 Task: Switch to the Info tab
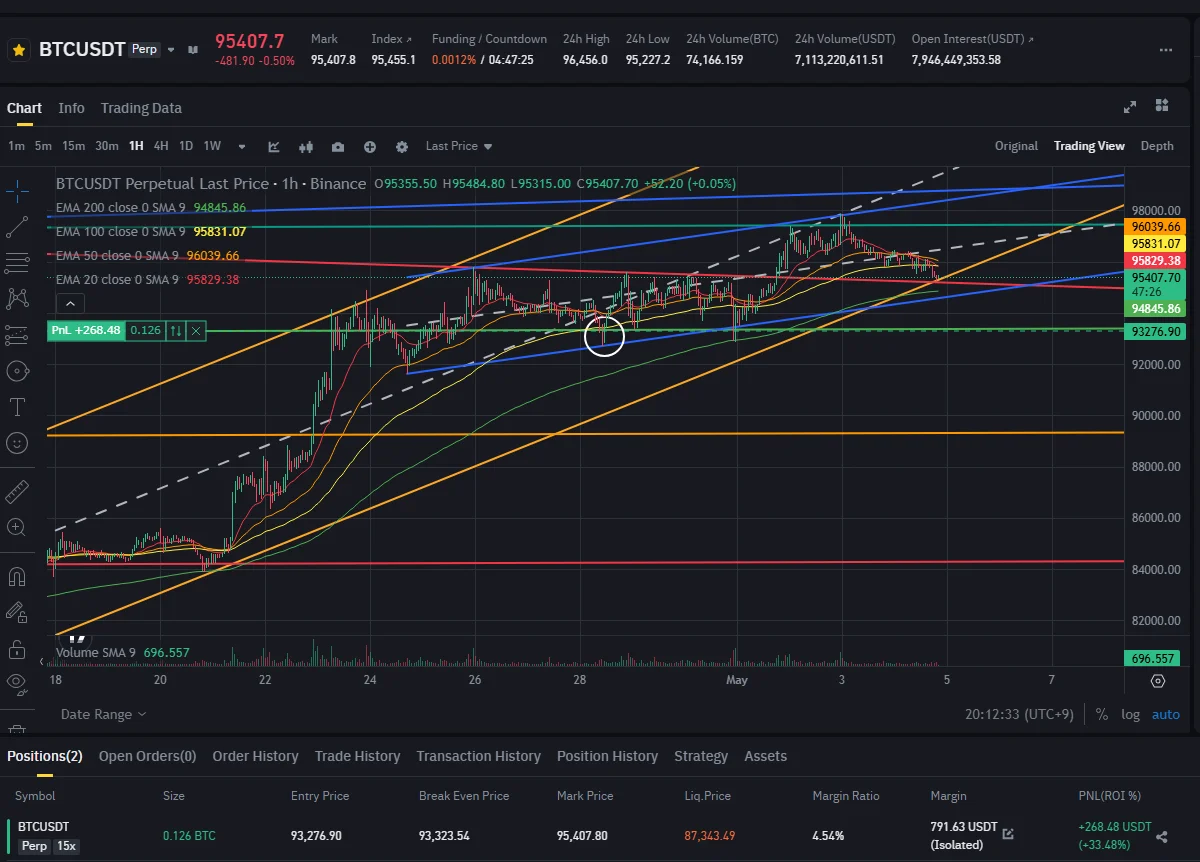(x=71, y=108)
